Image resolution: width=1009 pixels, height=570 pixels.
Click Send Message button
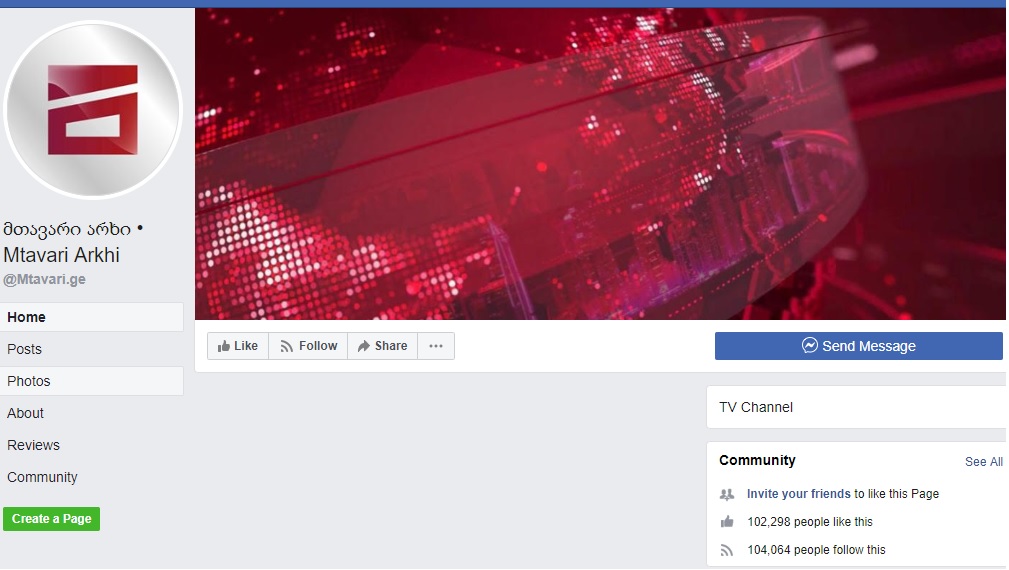[858, 346]
